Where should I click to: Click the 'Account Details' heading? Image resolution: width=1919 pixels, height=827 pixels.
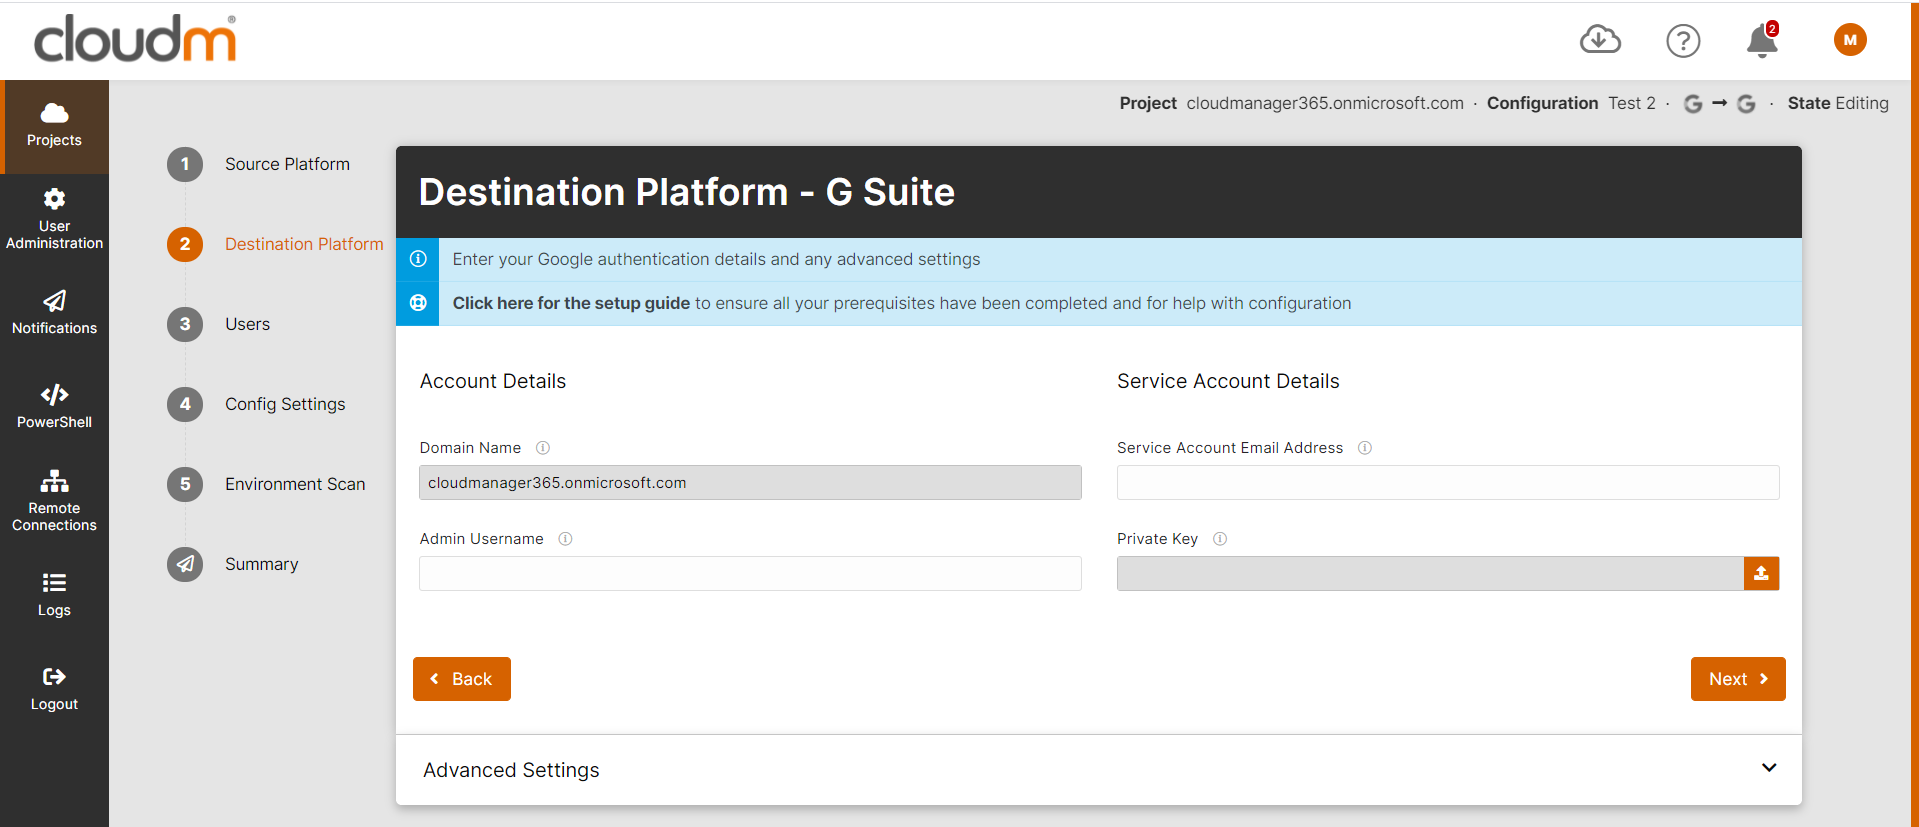[493, 381]
